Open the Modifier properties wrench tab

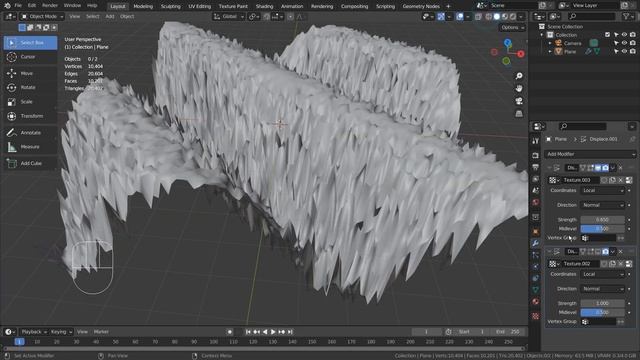536,243
